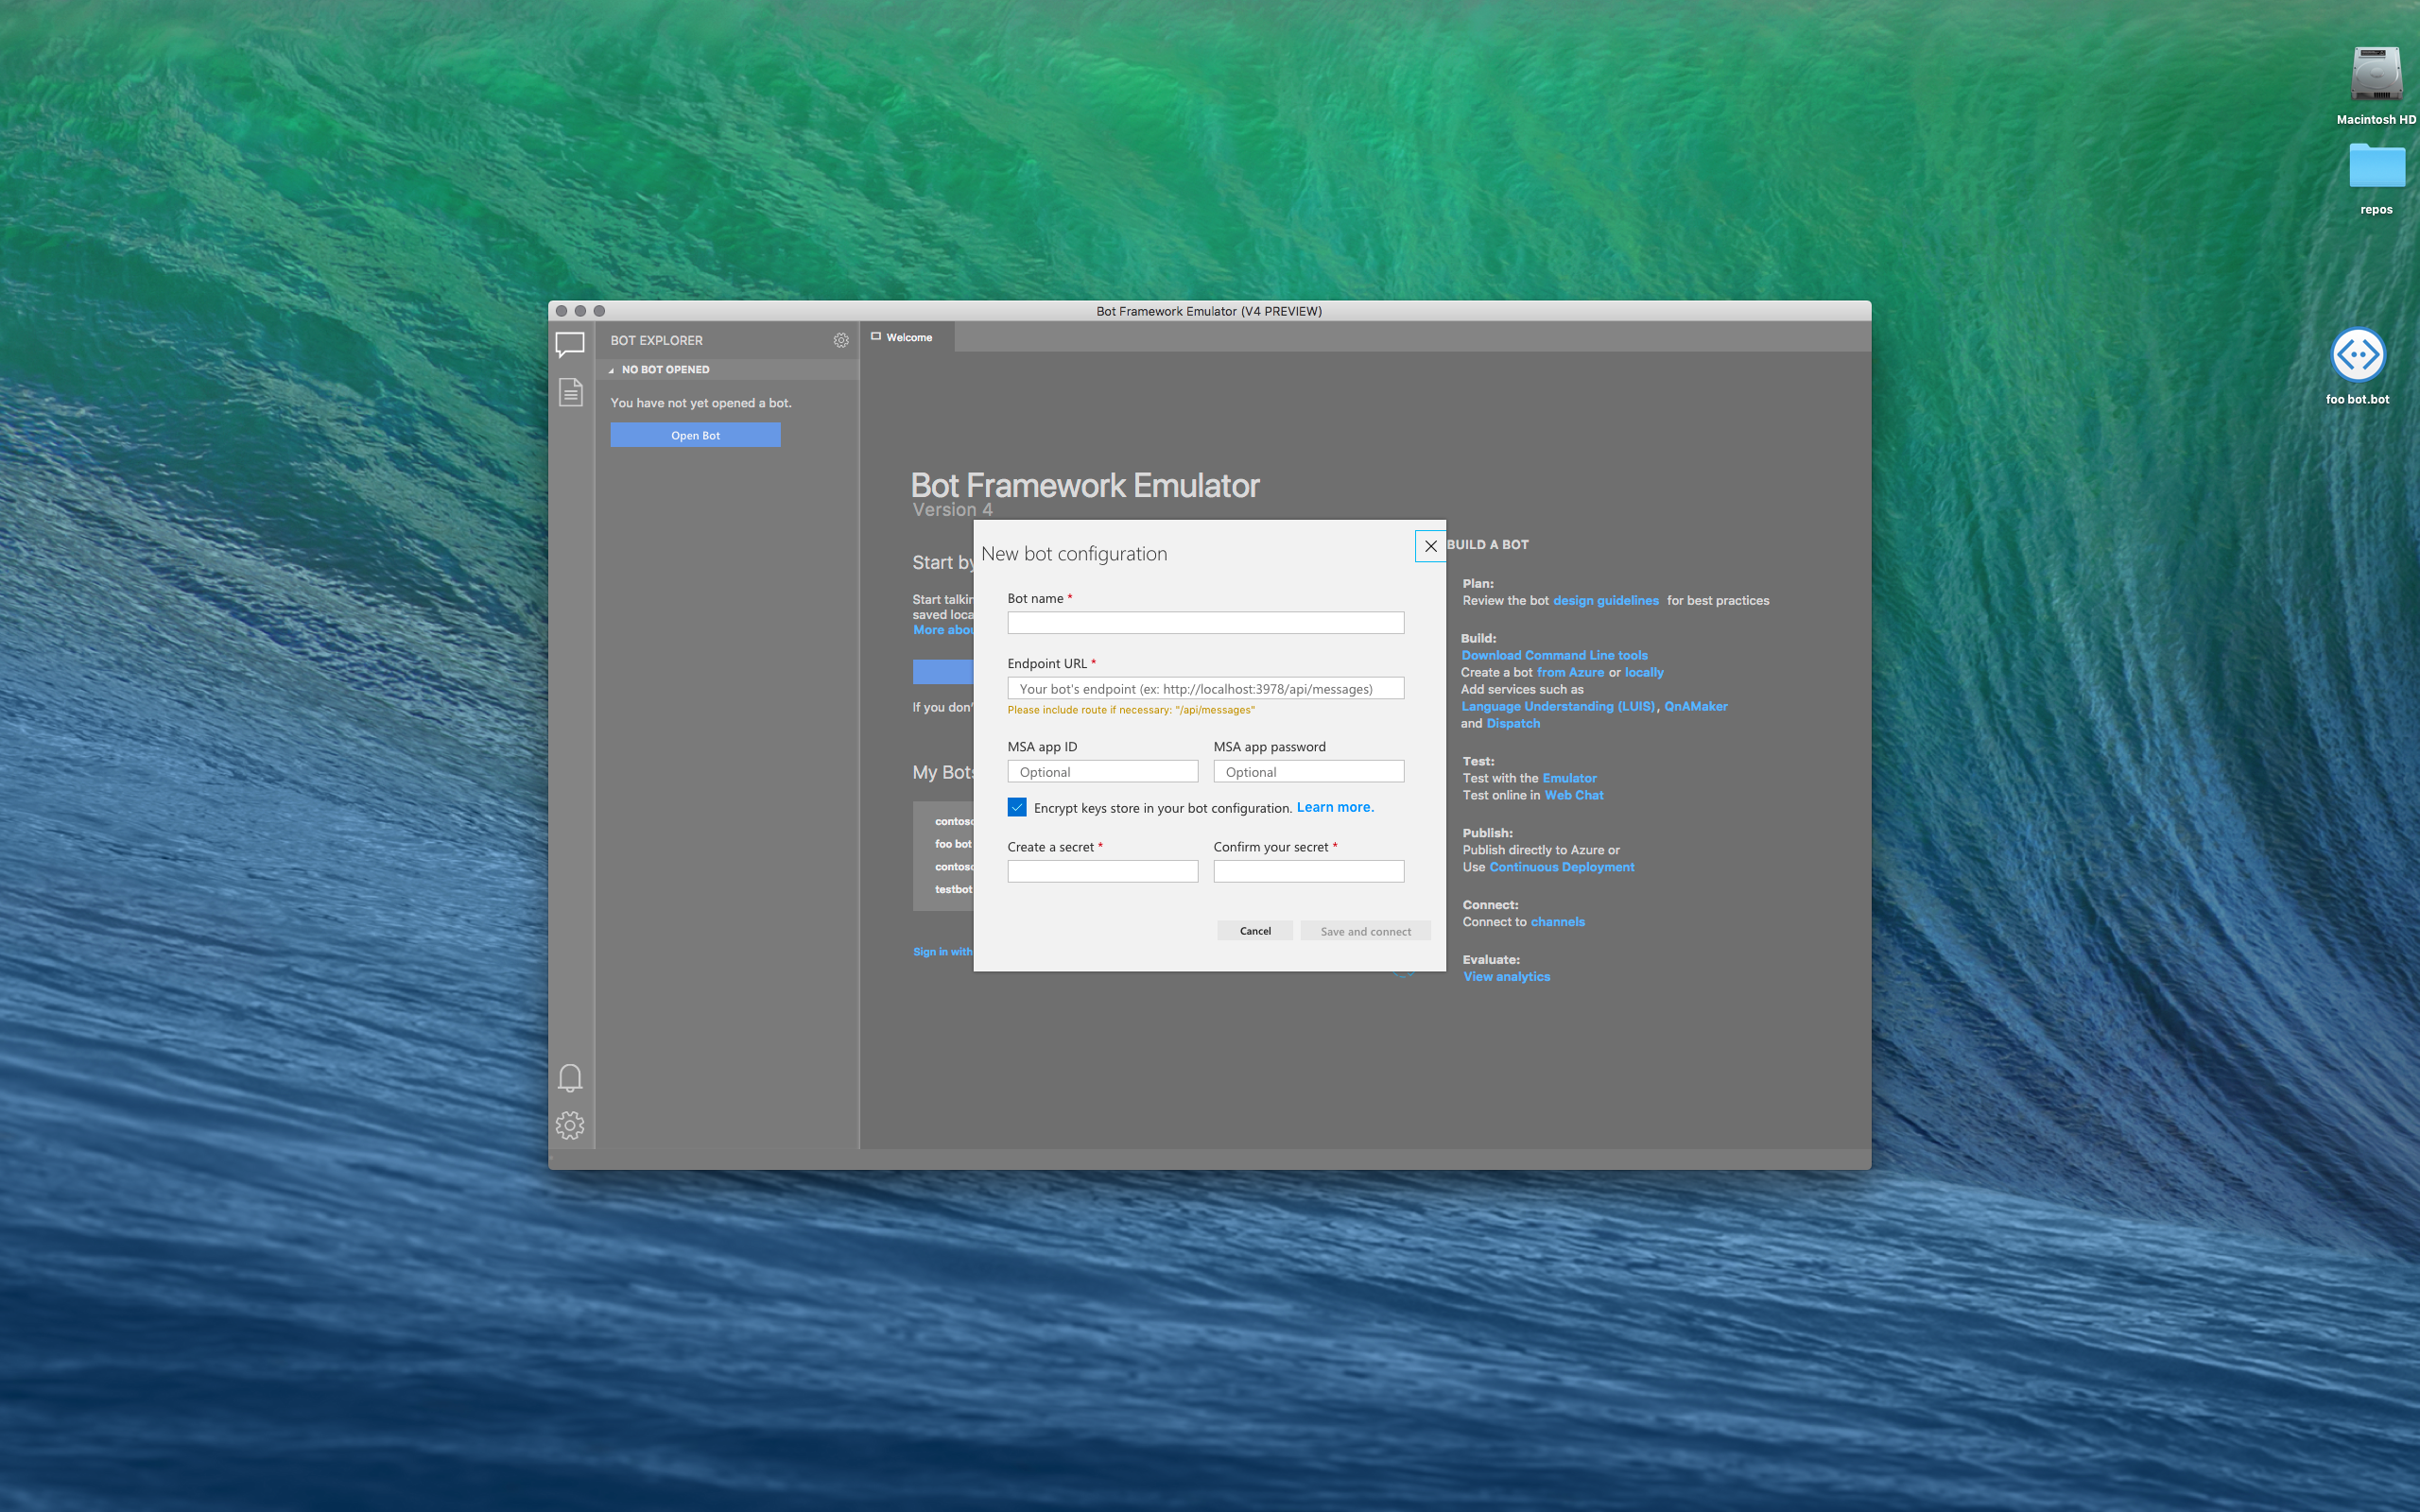Focus the Create a secret field

[x=1102, y=872]
